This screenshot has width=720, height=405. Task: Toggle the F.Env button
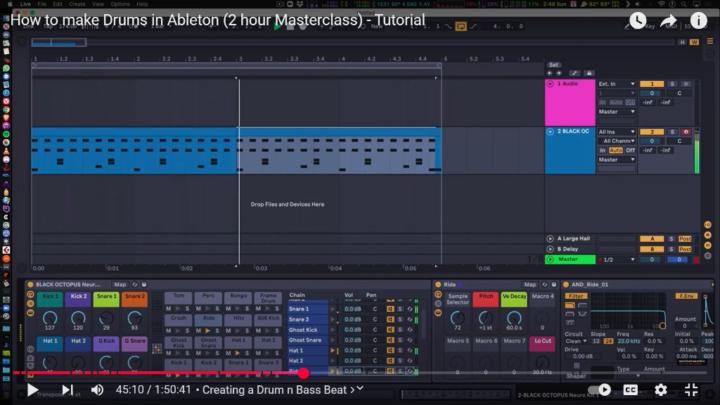click(686, 296)
